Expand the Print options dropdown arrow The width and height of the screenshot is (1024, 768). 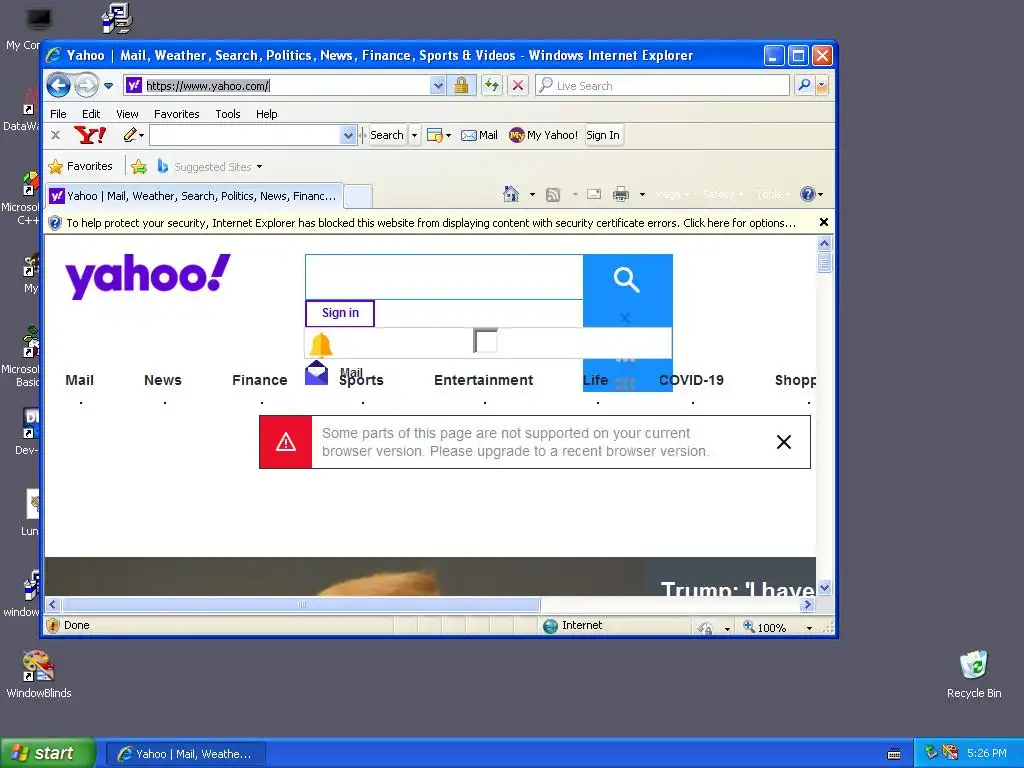tap(642, 195)
